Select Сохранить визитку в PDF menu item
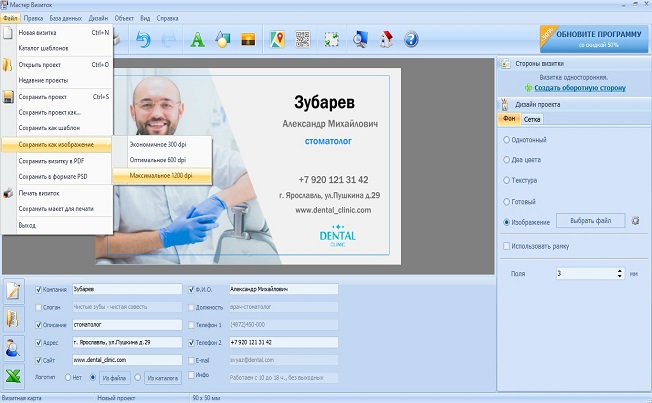 [x=57, y=161]
